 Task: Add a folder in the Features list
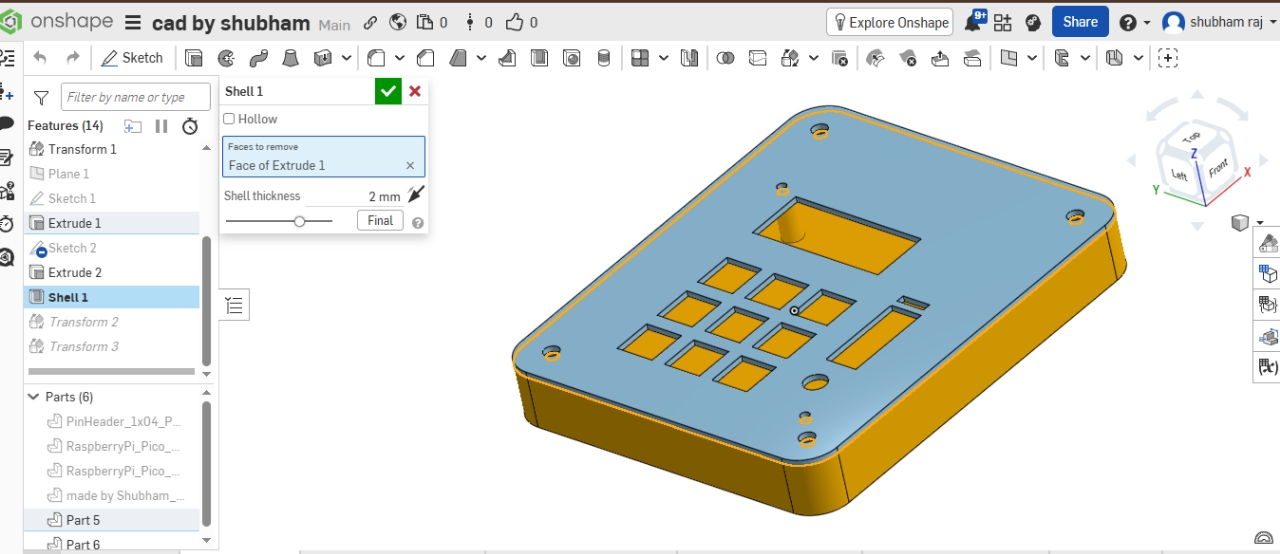pos(132,126)
